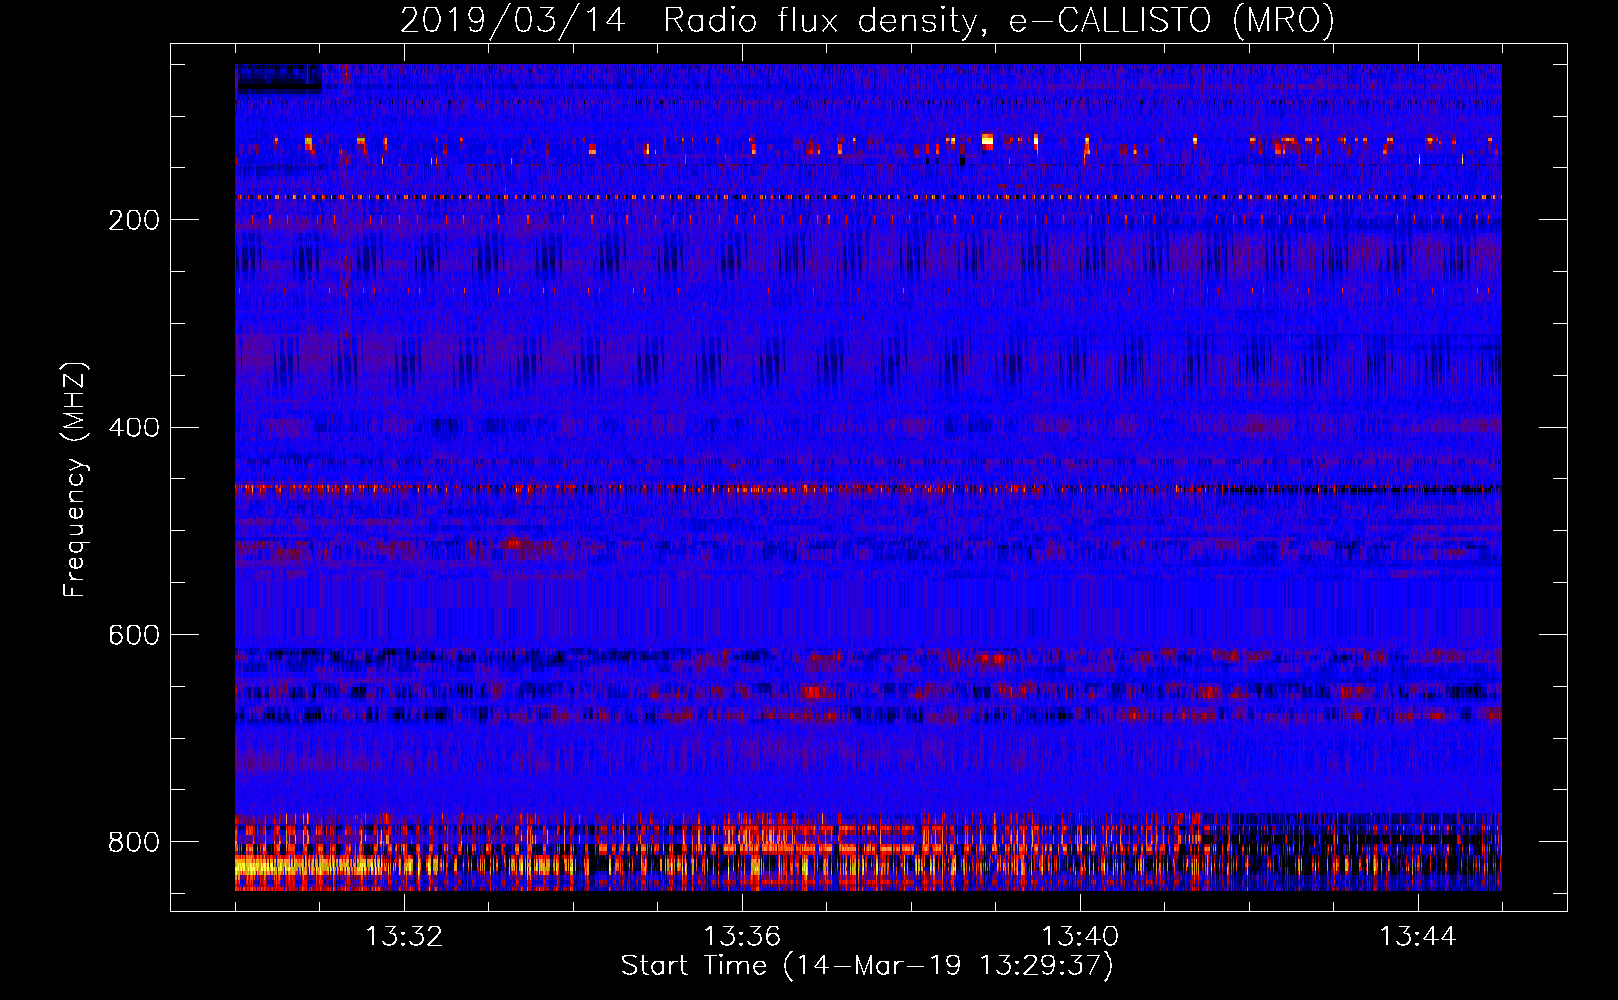
Task: Click the 13:32 time tick label
Action: point(404,937)
